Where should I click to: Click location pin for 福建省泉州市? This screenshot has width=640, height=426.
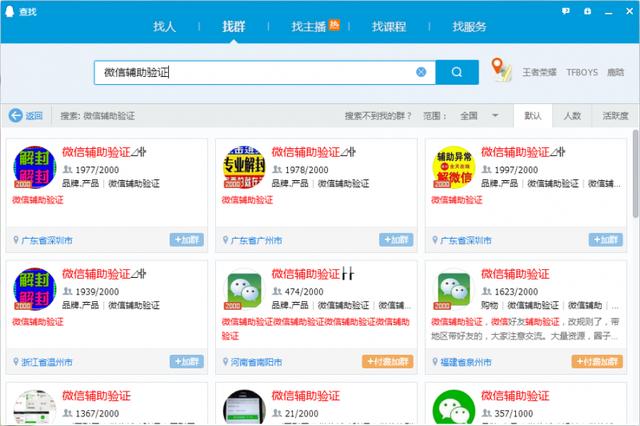pos(435,362)
